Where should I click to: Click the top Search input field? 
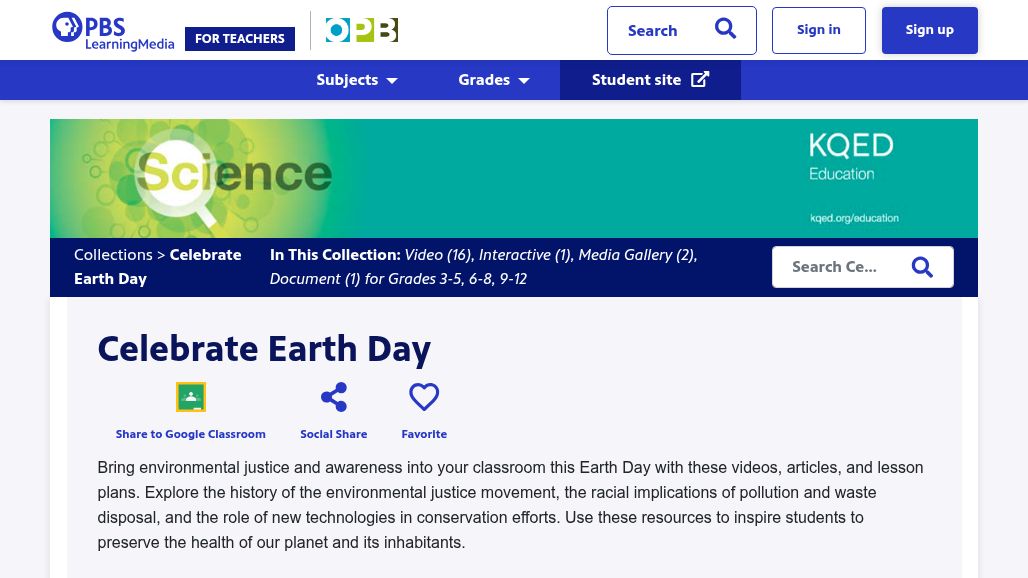coord(660,31)
